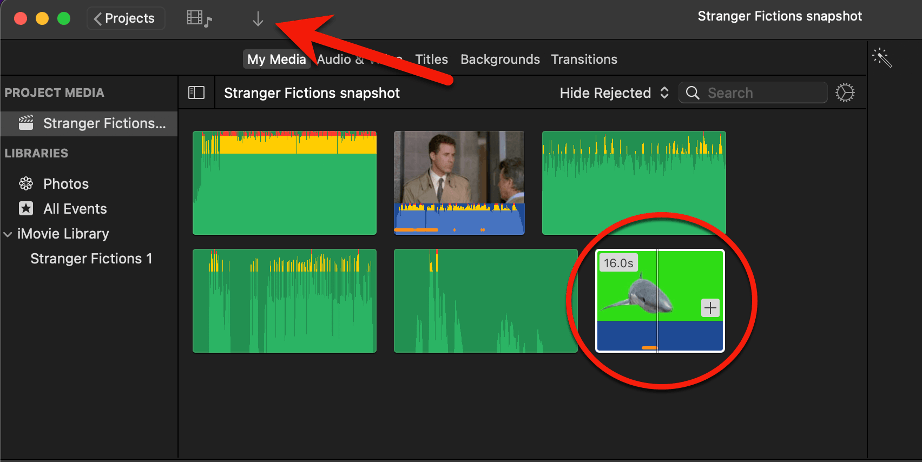The height and width of the screenshot is (462, 922).
Task: Select the green waveform clip in top row right
Action: pos(634,183)
